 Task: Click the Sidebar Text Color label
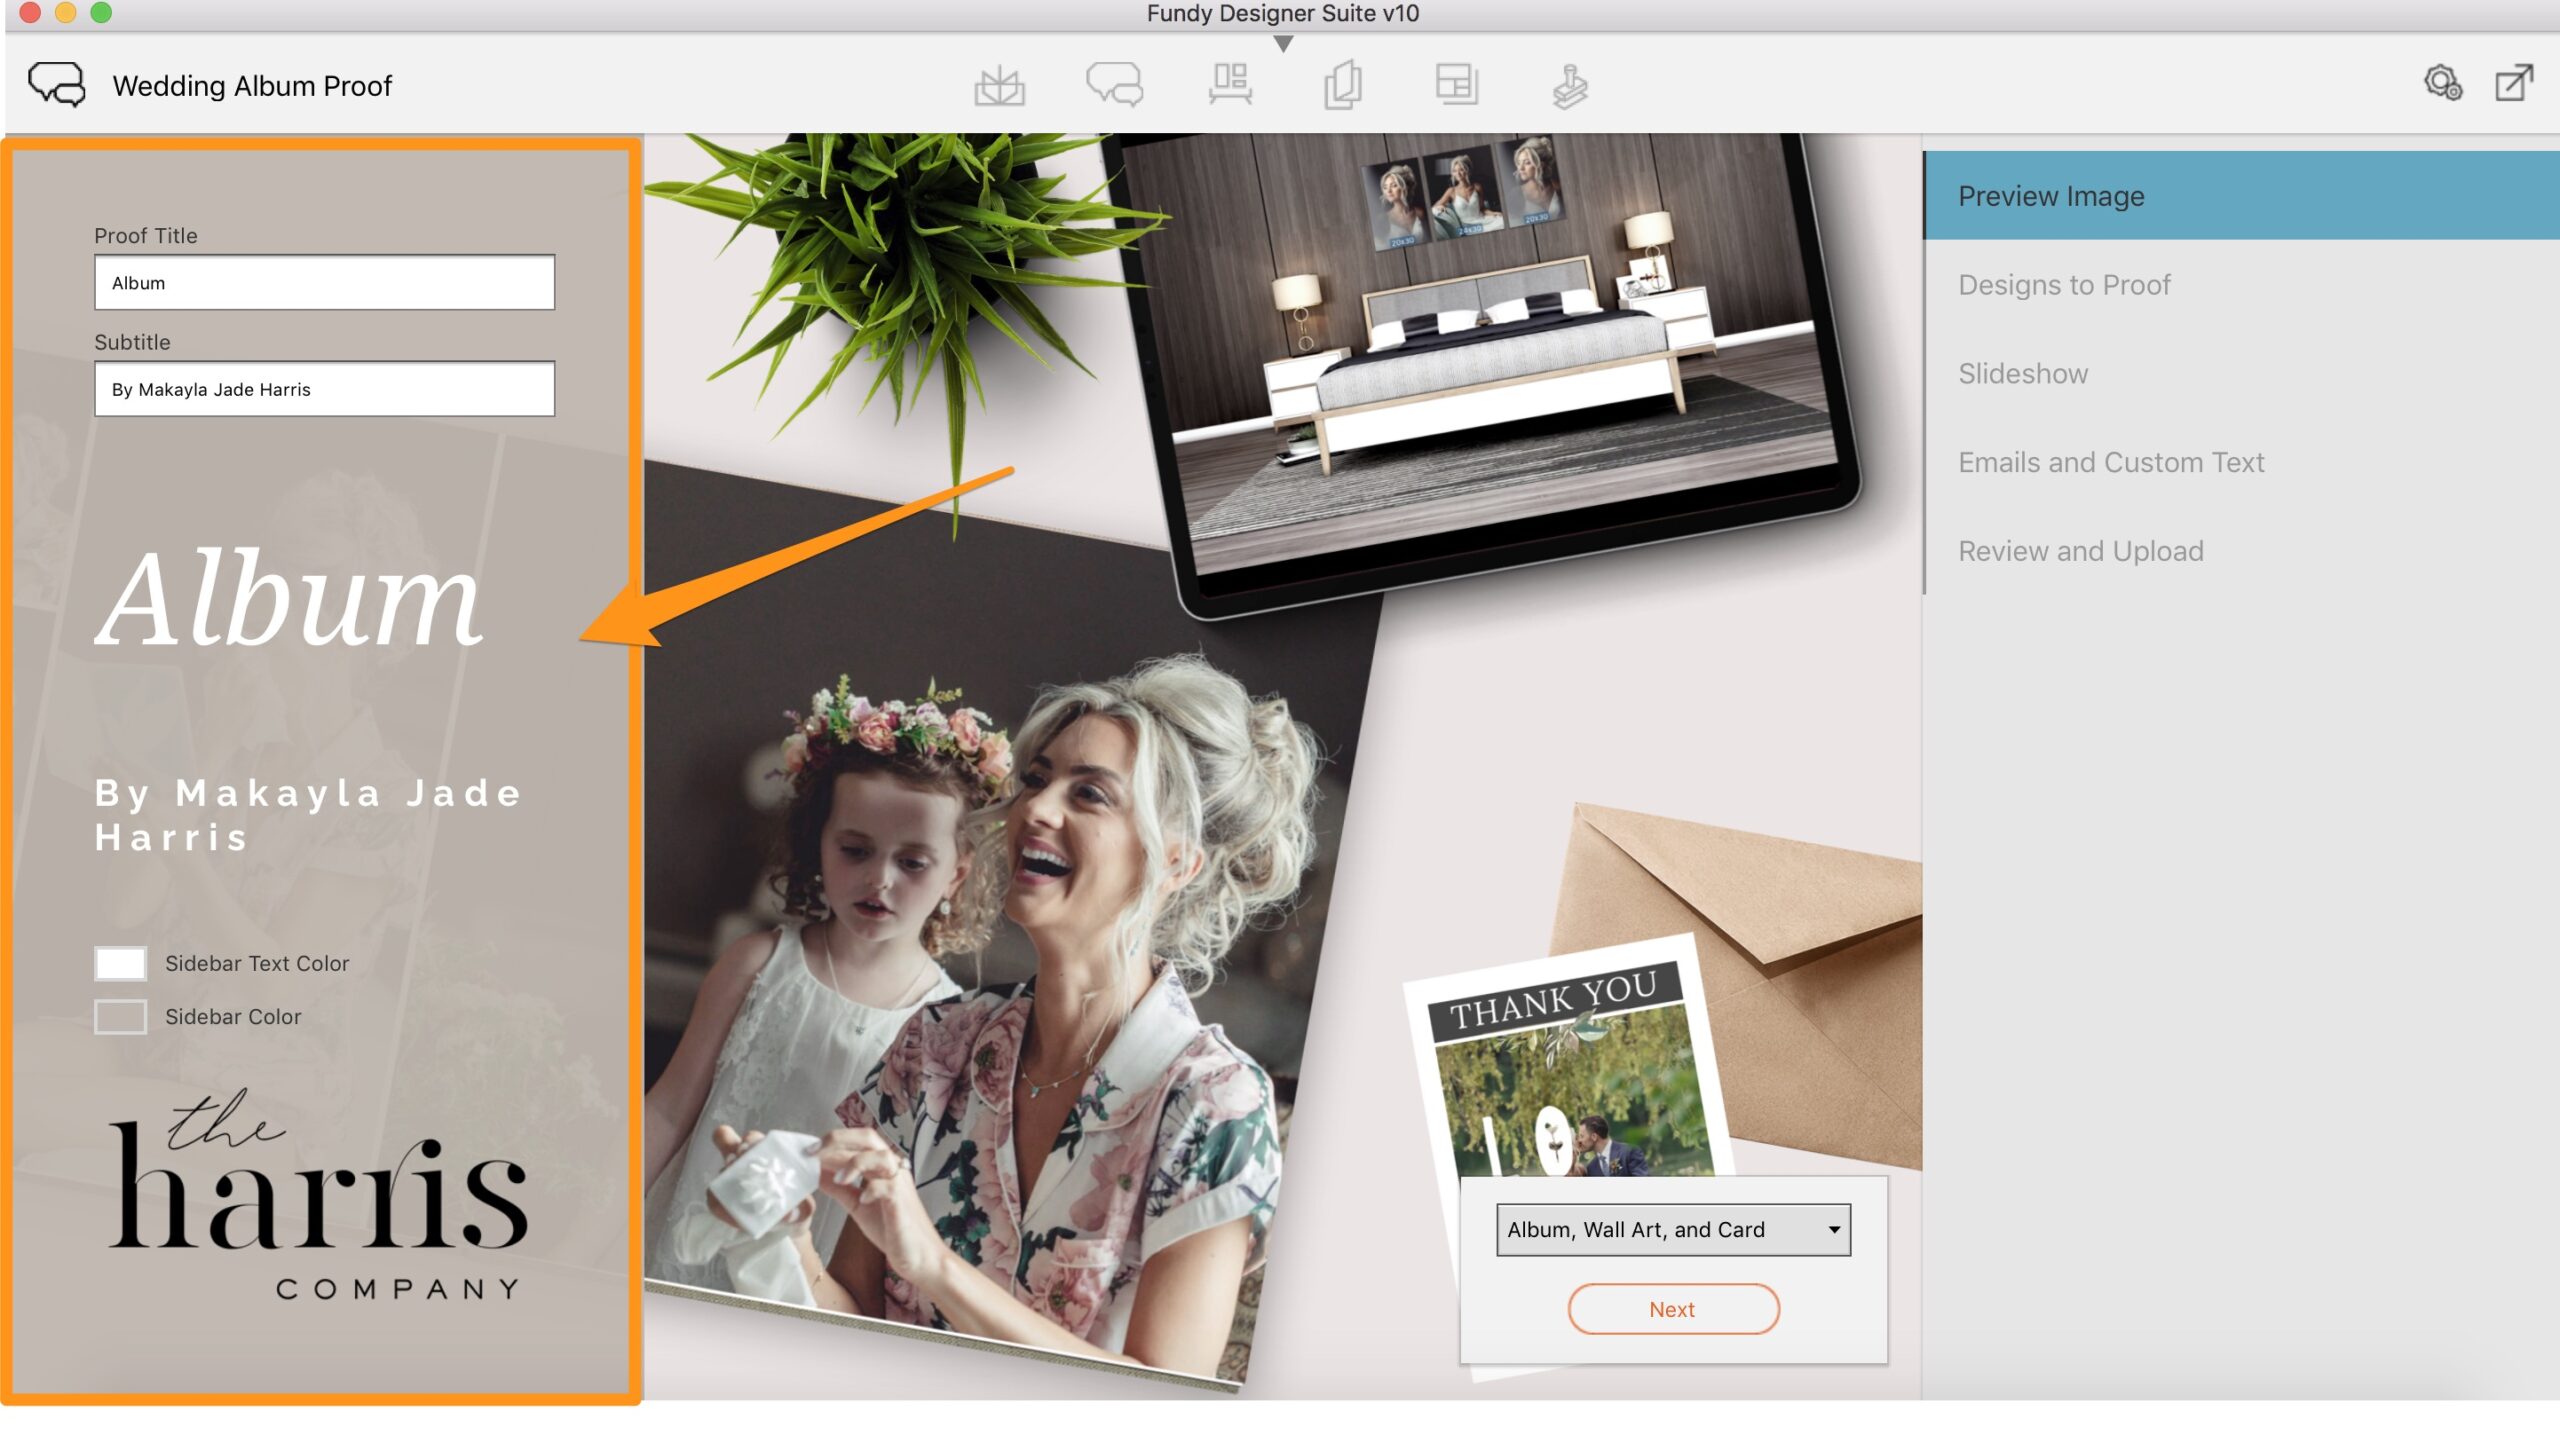coord(257,963)
